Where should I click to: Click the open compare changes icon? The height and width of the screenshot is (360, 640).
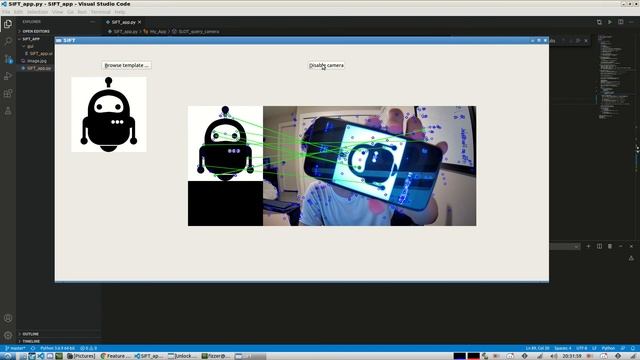(x=599, y=22)
